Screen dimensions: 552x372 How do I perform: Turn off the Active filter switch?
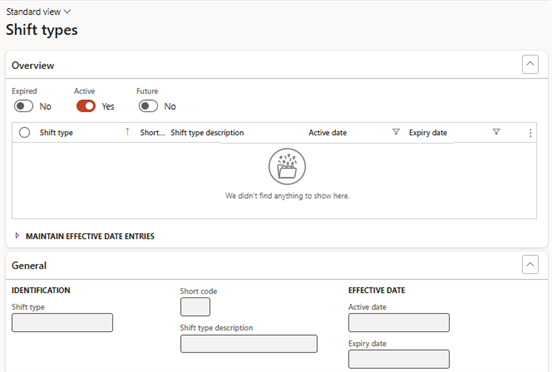click(86, 106)
